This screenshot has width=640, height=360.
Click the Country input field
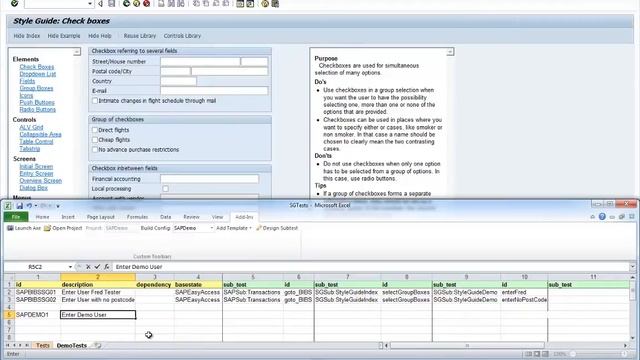178,81
